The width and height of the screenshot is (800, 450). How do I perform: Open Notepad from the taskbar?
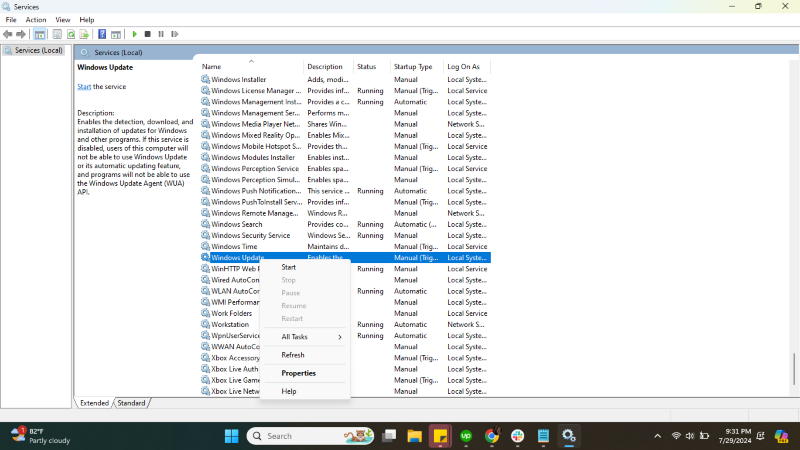543,436
